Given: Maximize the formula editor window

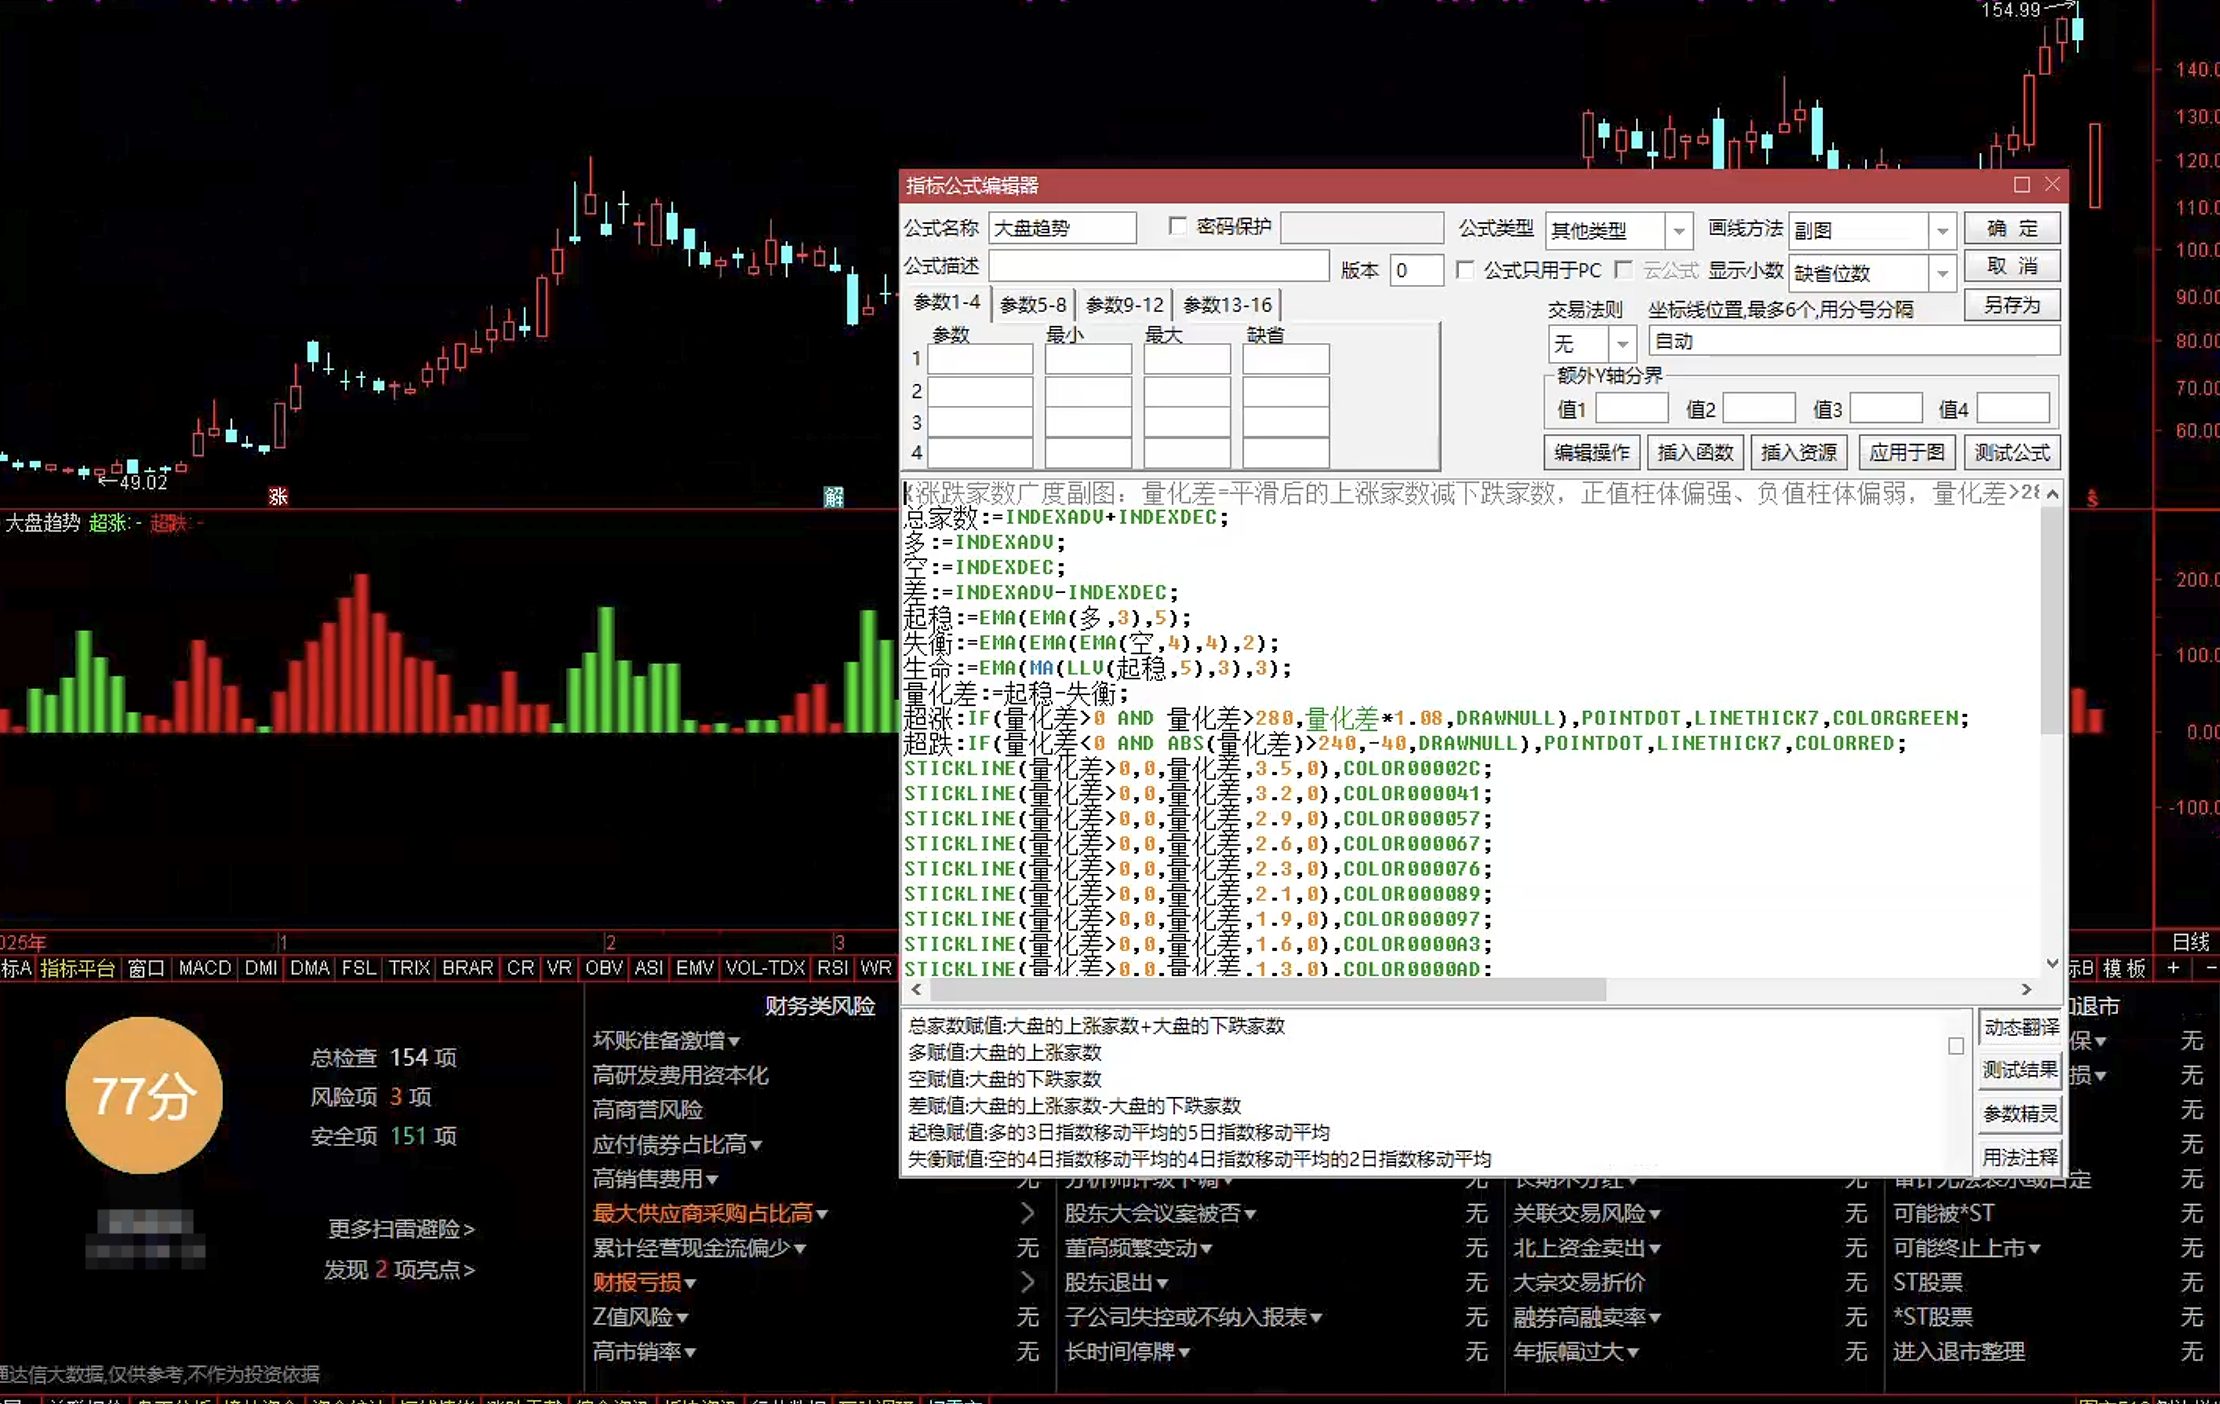Looking at the screenshot, I should [x=2021, y=185].
